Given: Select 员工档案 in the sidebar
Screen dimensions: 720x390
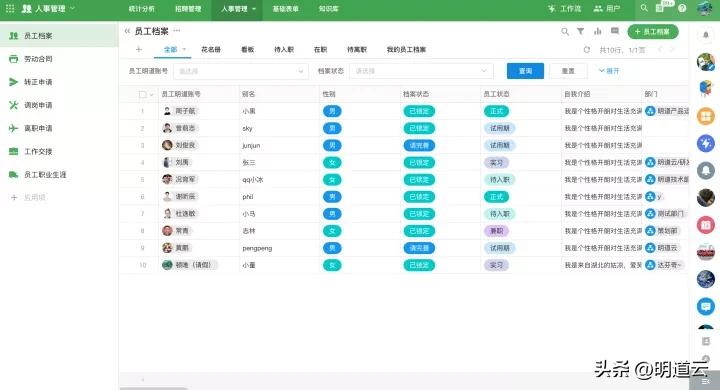Looking at the screenshot, I should tap(59, 35).
